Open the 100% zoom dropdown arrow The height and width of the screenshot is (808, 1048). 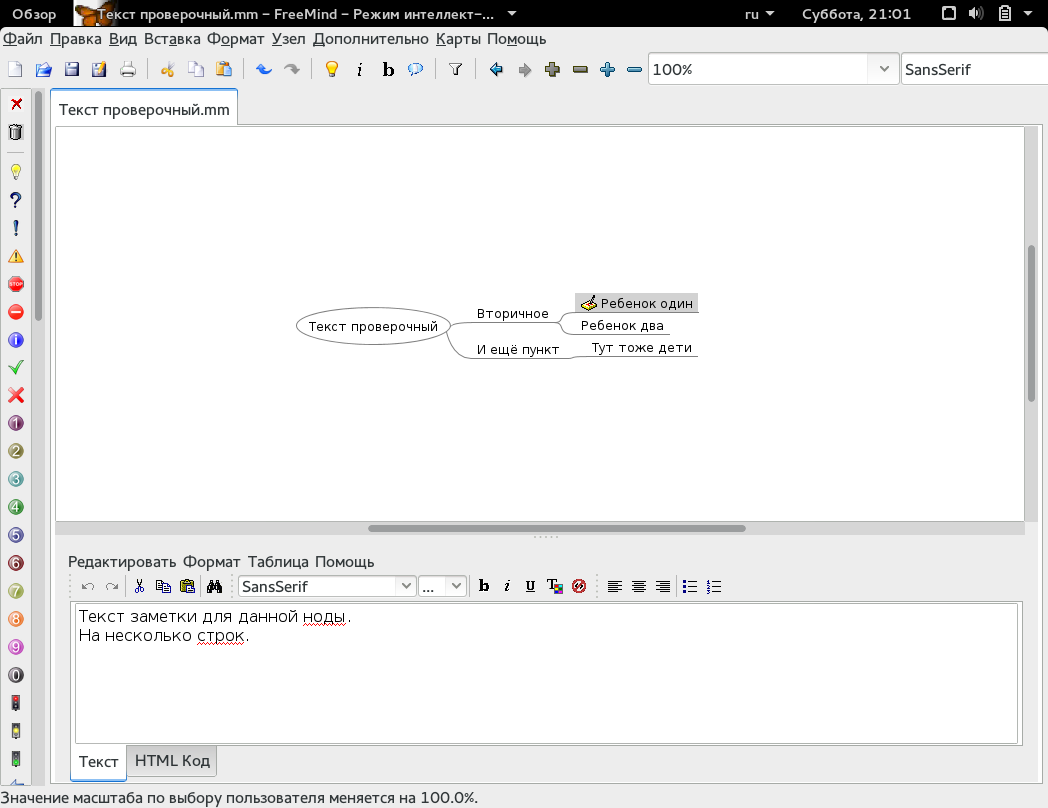click(x=884, y=69)
